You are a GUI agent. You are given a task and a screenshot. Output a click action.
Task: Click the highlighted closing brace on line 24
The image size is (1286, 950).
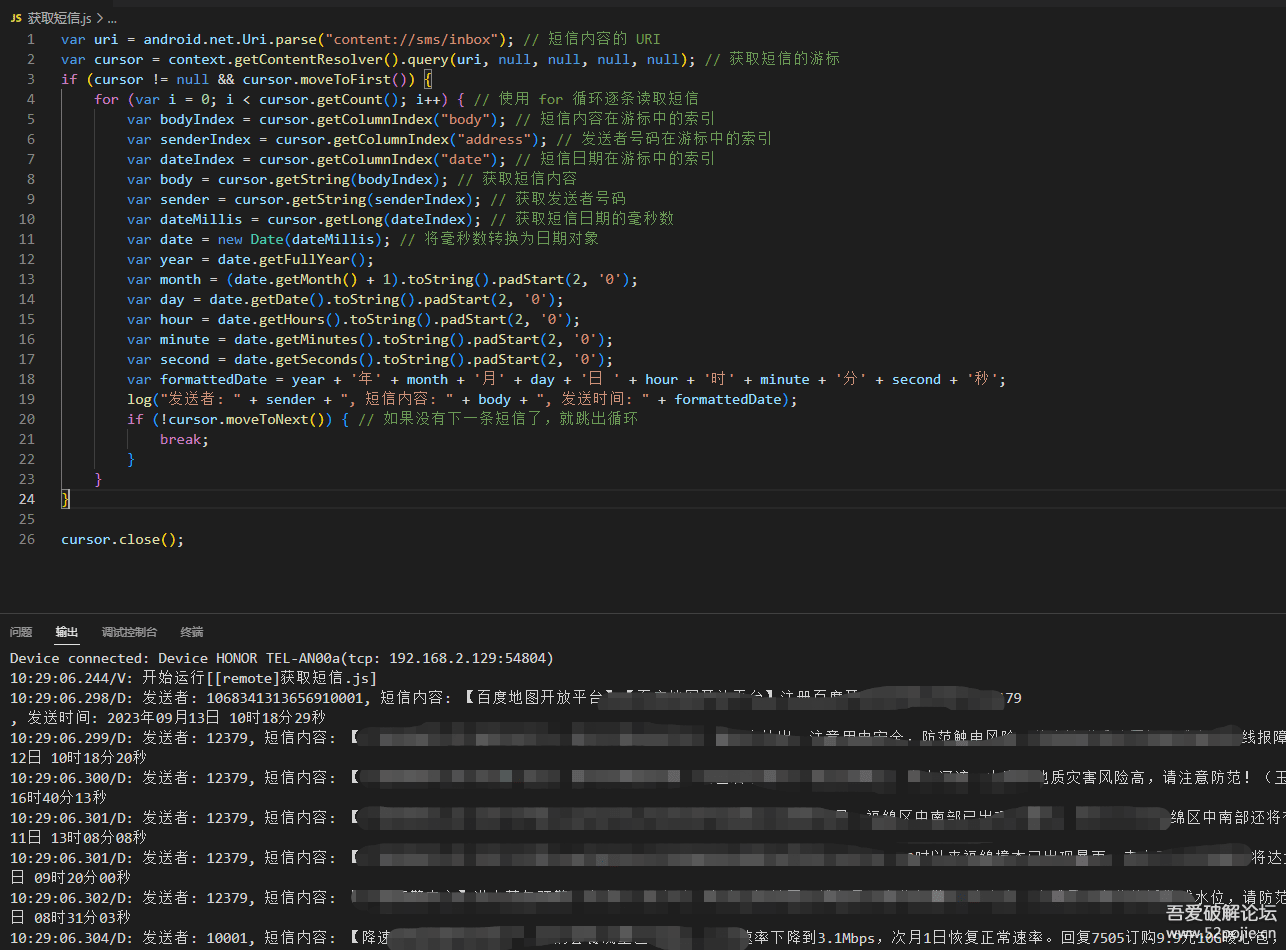65,499
